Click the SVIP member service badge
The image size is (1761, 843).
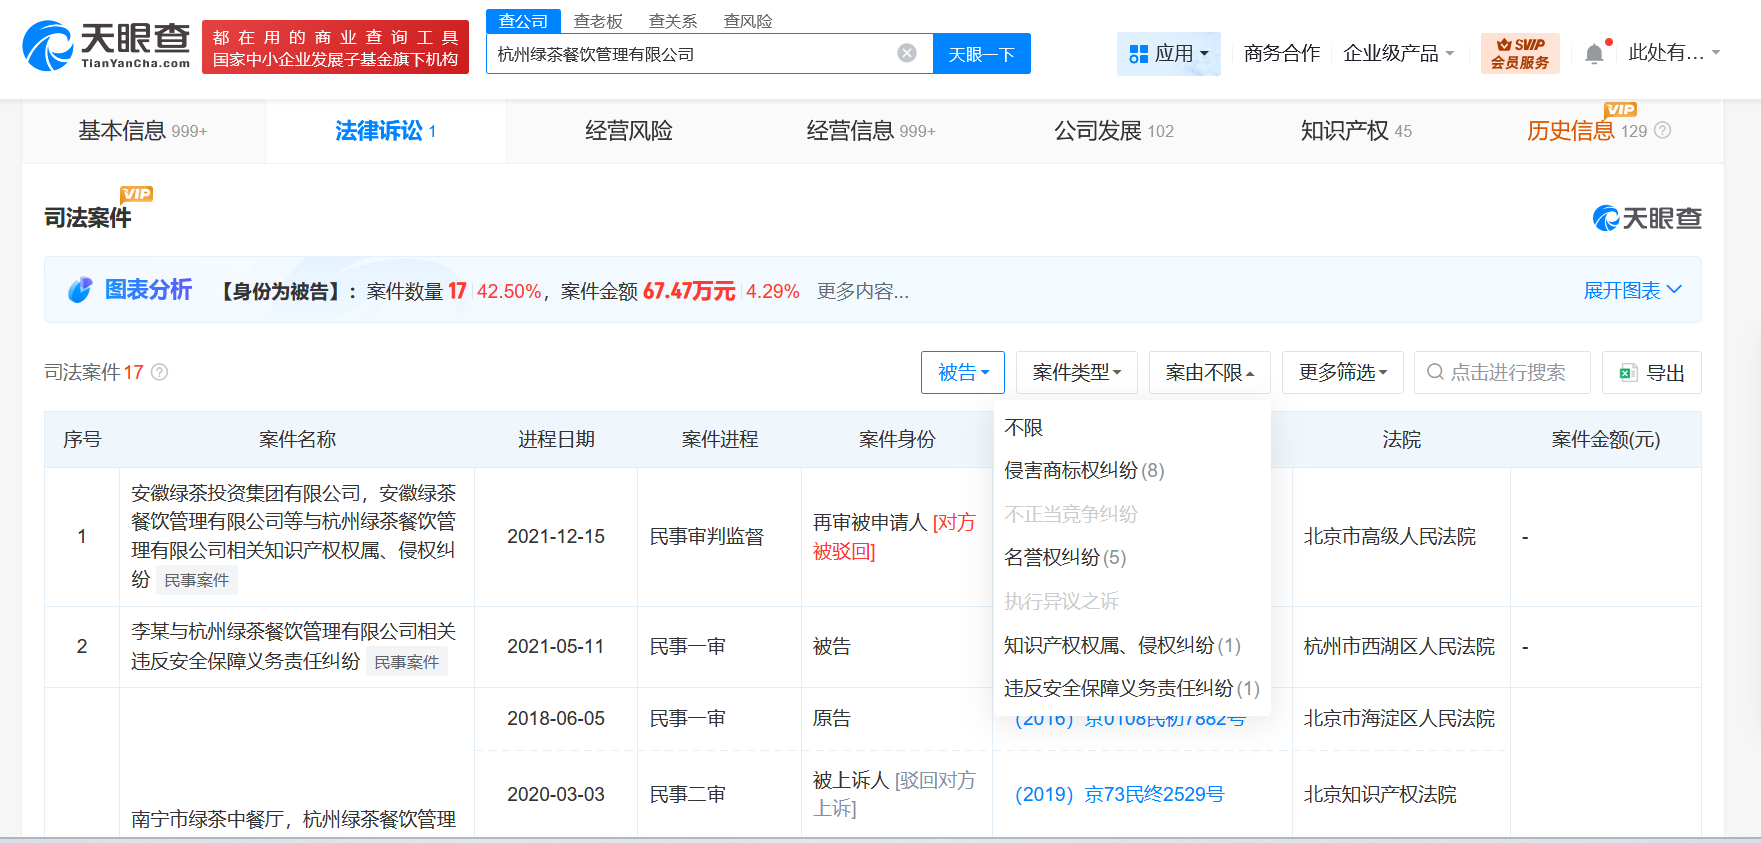pyautogui.click(x=1519, y=54)
